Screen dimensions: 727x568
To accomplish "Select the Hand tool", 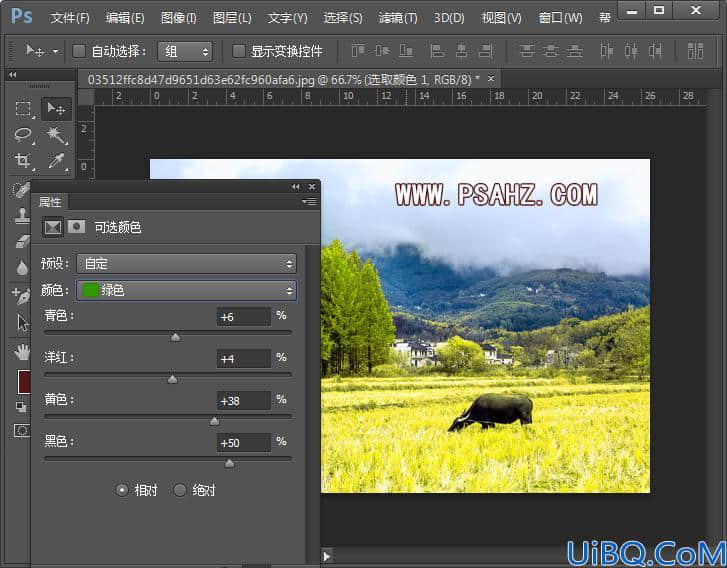I will coord(22,352).
